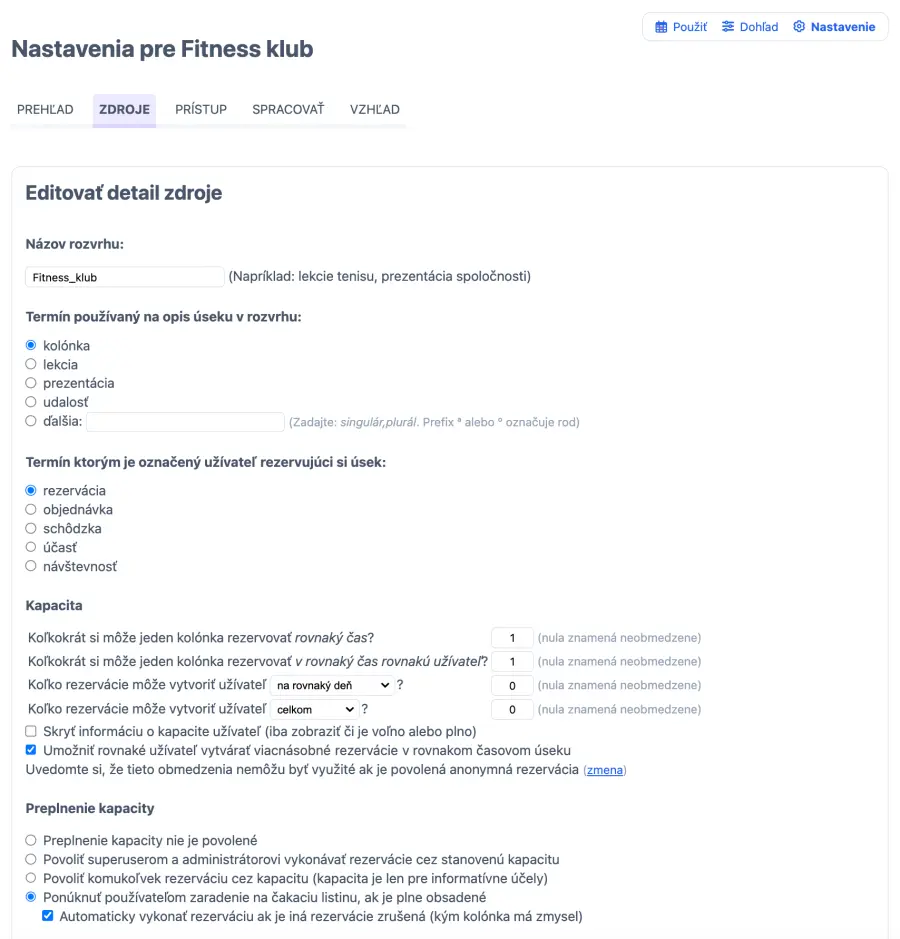
Task: Click the 'Názov rozvrhu' text field
Action: pyautogui.click(x=125, y=277)
